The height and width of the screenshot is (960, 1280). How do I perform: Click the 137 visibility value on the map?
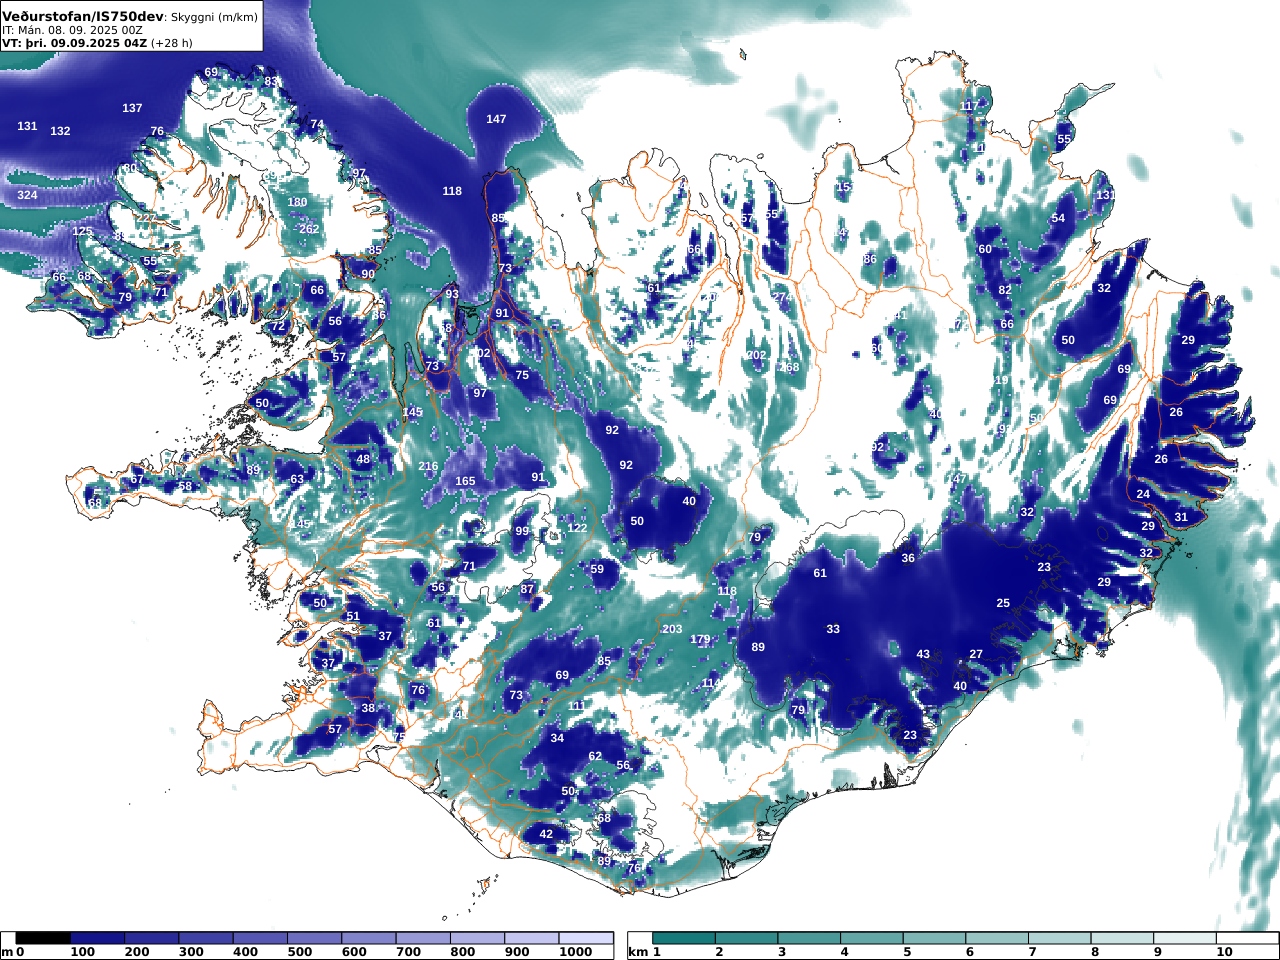pos(132,108)
